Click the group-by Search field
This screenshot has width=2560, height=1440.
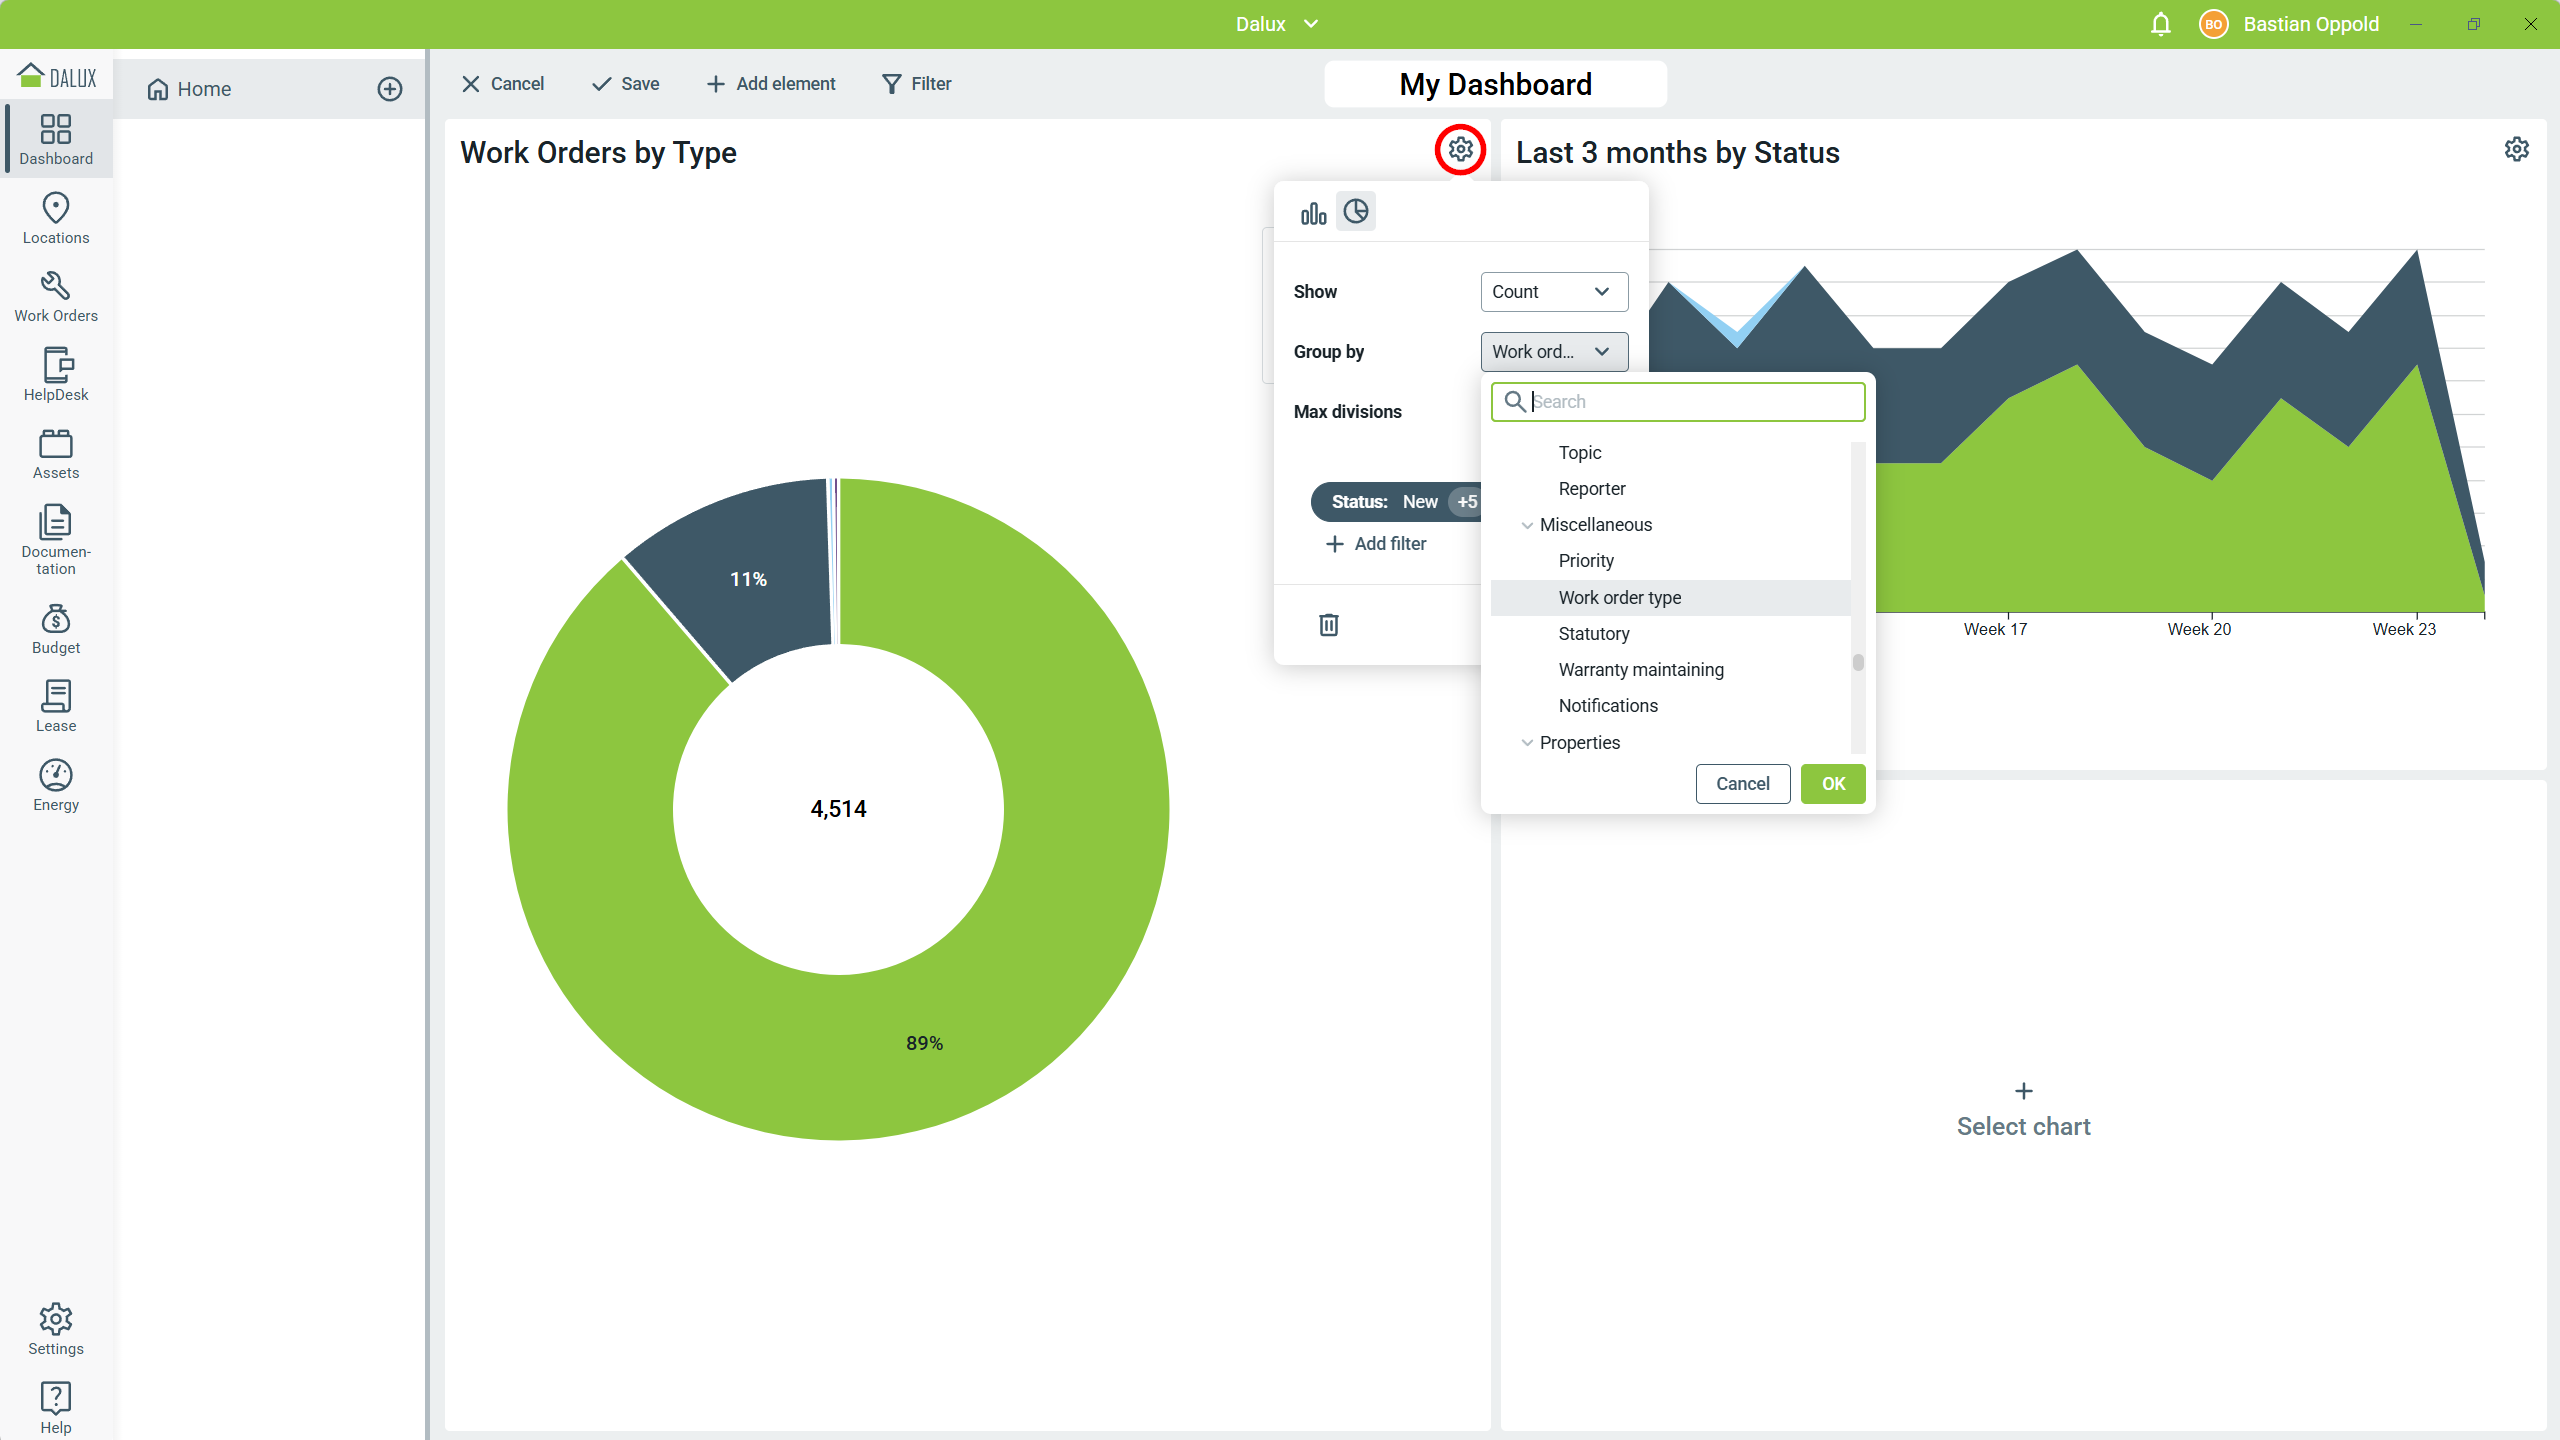(1690, 402)
